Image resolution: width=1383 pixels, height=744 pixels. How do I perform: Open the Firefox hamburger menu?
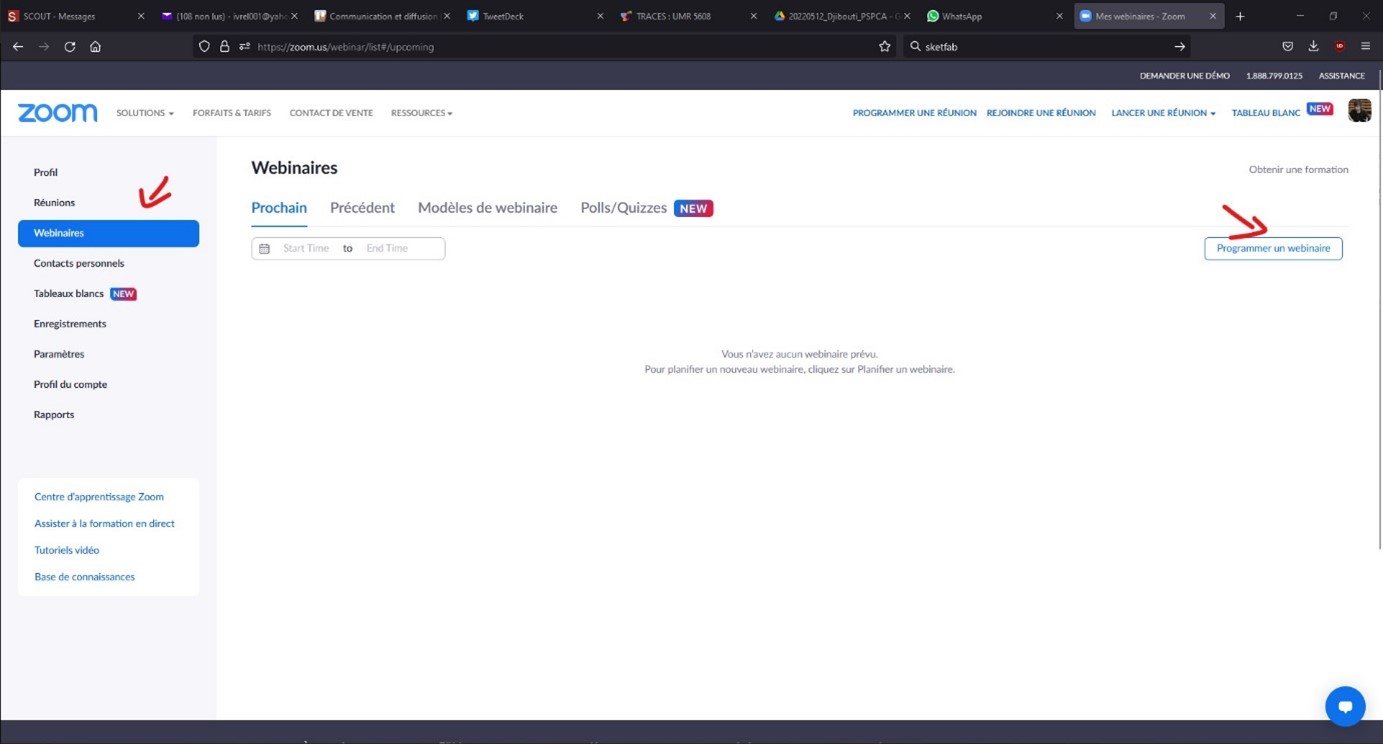click(x=1365, y=47)
